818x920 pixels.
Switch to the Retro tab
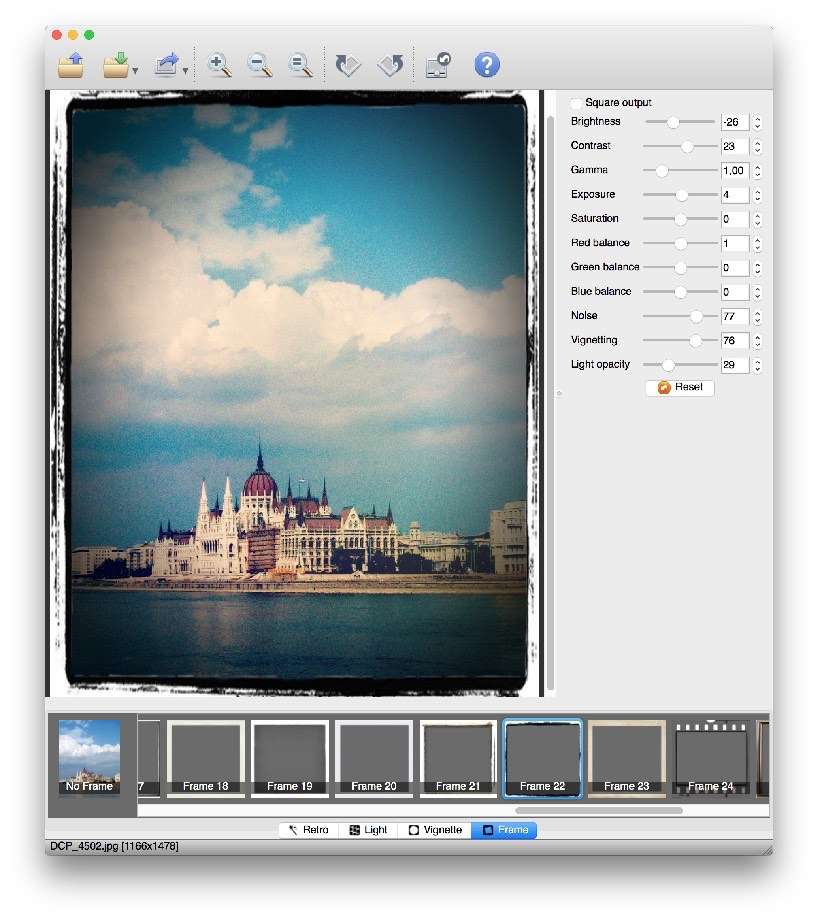308,830
